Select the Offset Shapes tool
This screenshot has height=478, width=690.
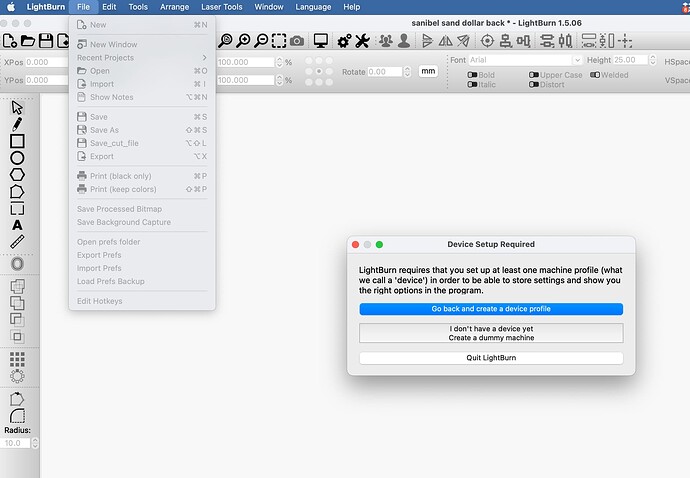(17, 264)
